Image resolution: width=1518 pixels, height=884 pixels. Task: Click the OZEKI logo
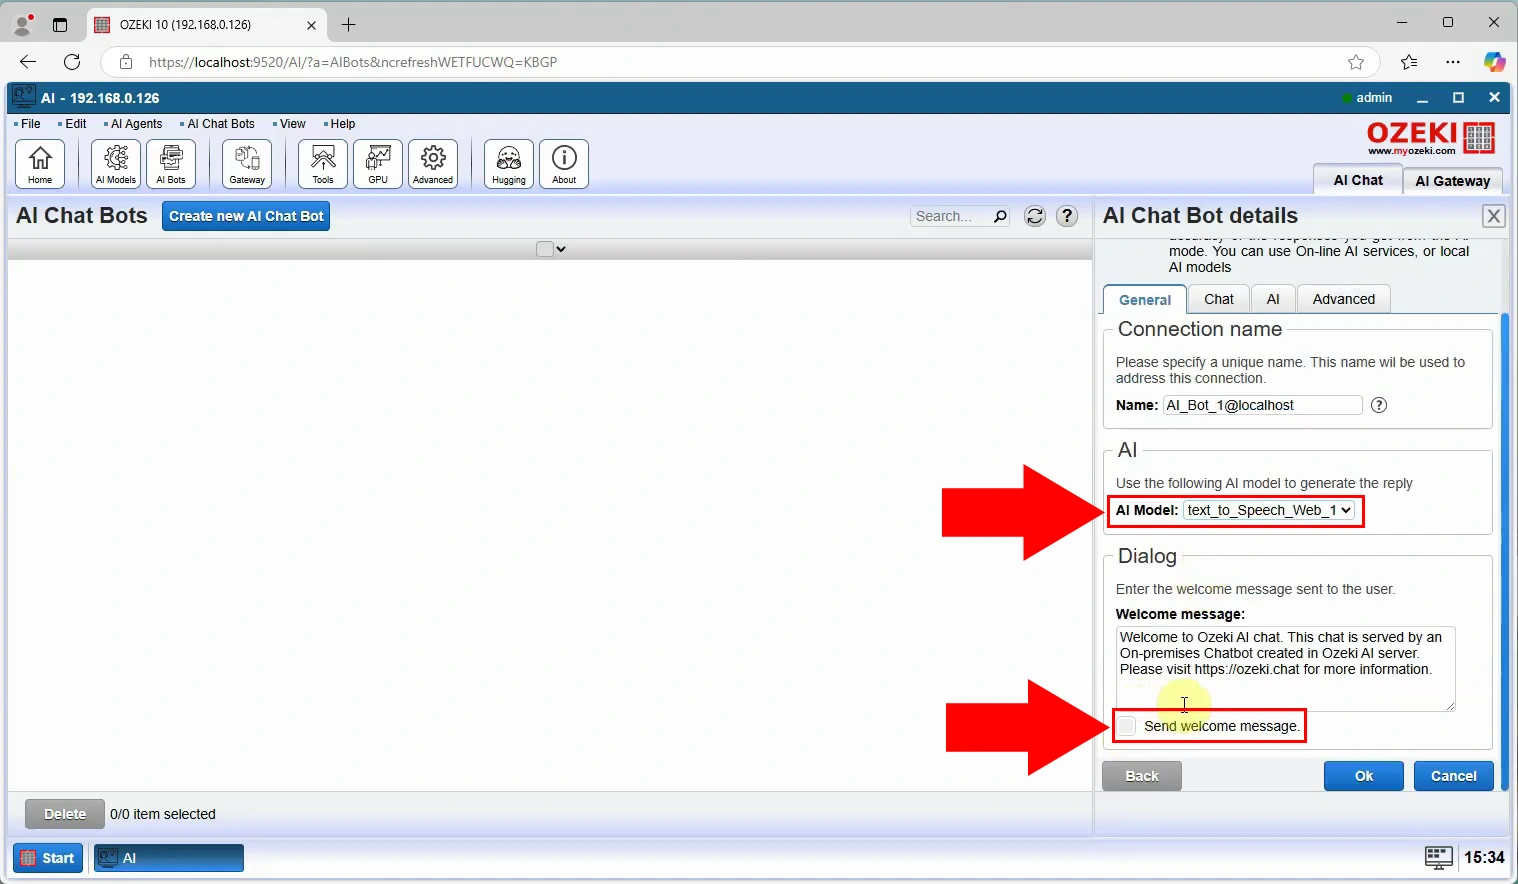point(1430,138)
